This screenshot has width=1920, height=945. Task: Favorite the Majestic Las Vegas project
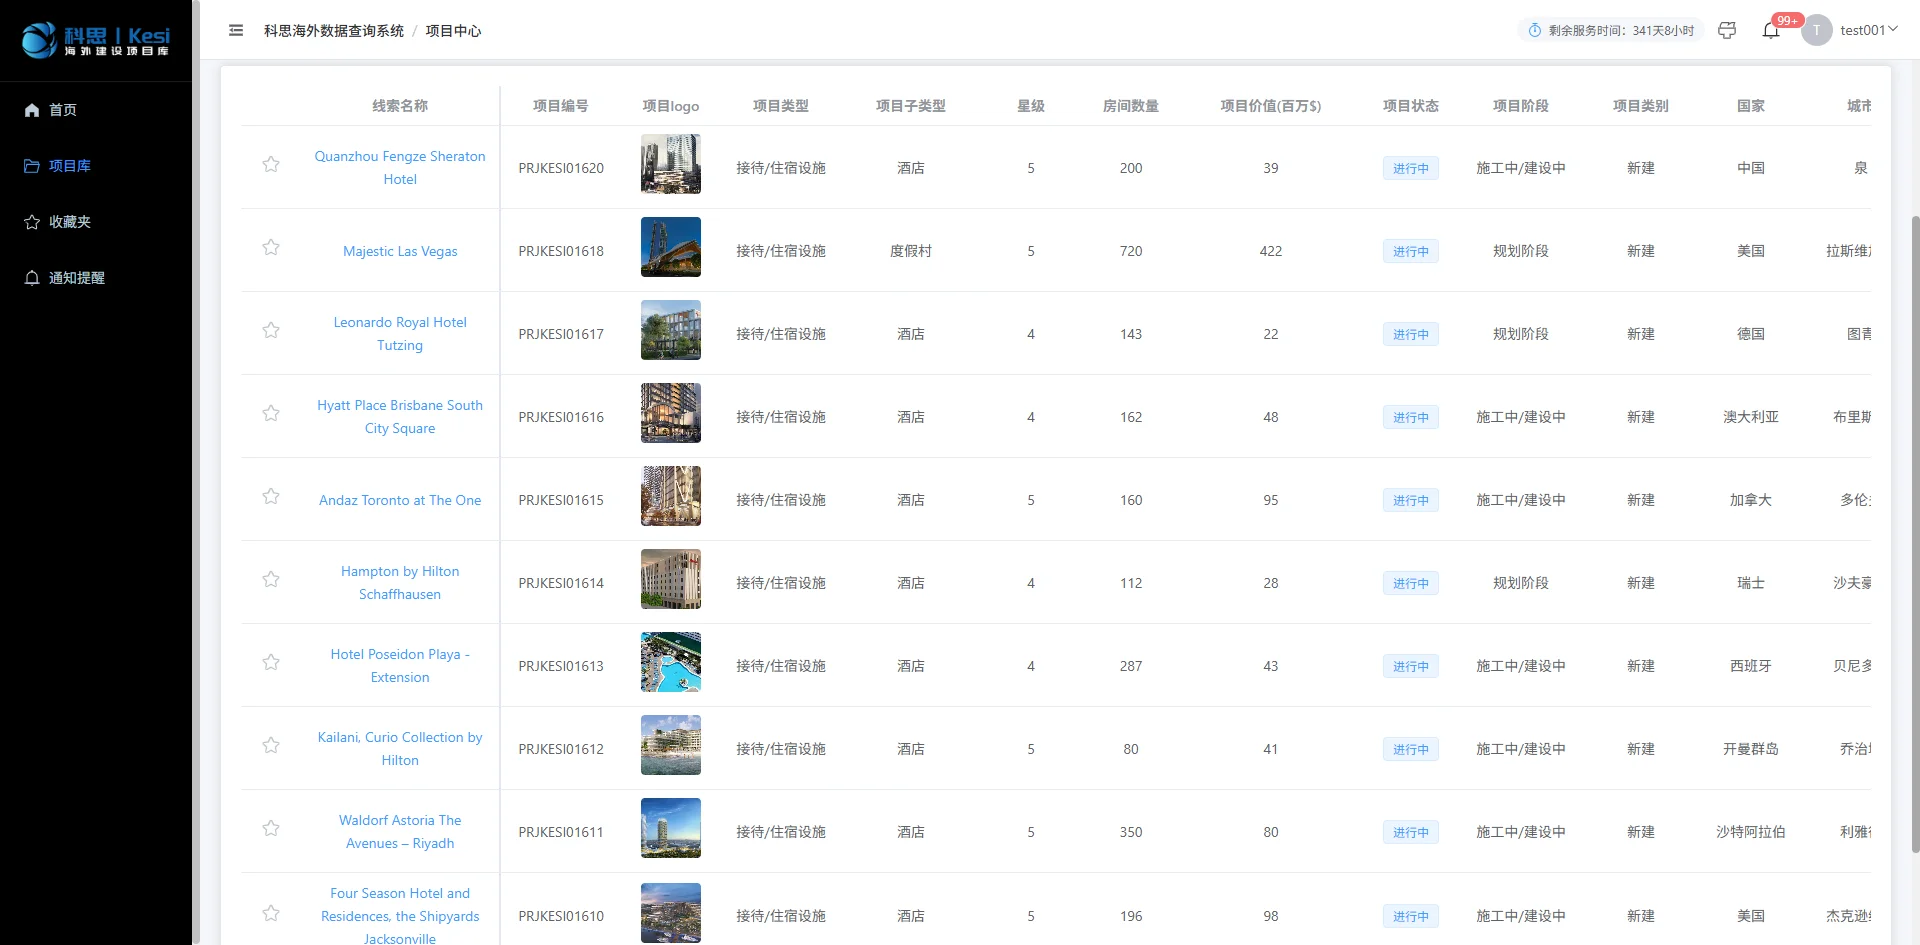click(x=271, y=248)
